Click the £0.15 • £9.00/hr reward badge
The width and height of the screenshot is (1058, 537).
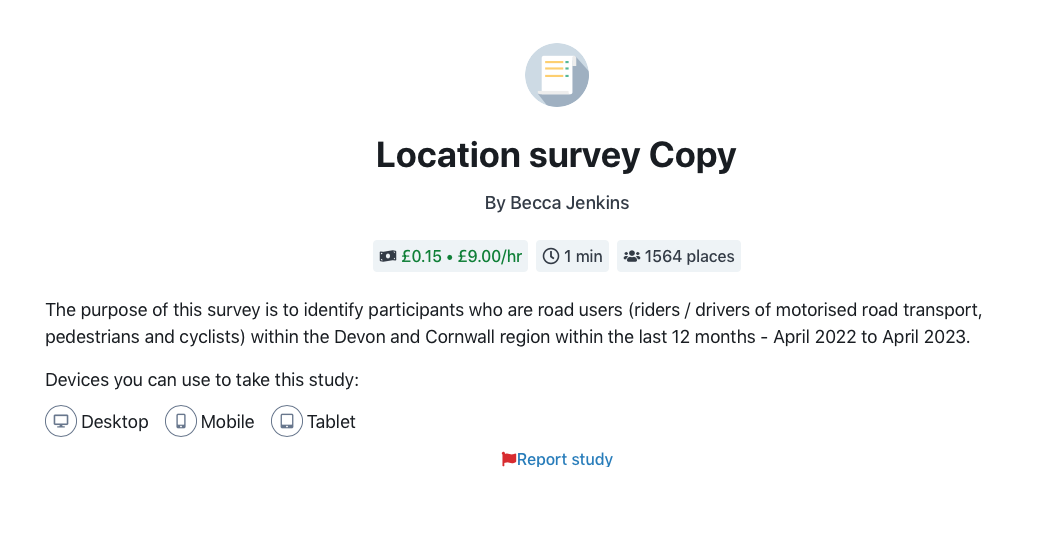451,256
